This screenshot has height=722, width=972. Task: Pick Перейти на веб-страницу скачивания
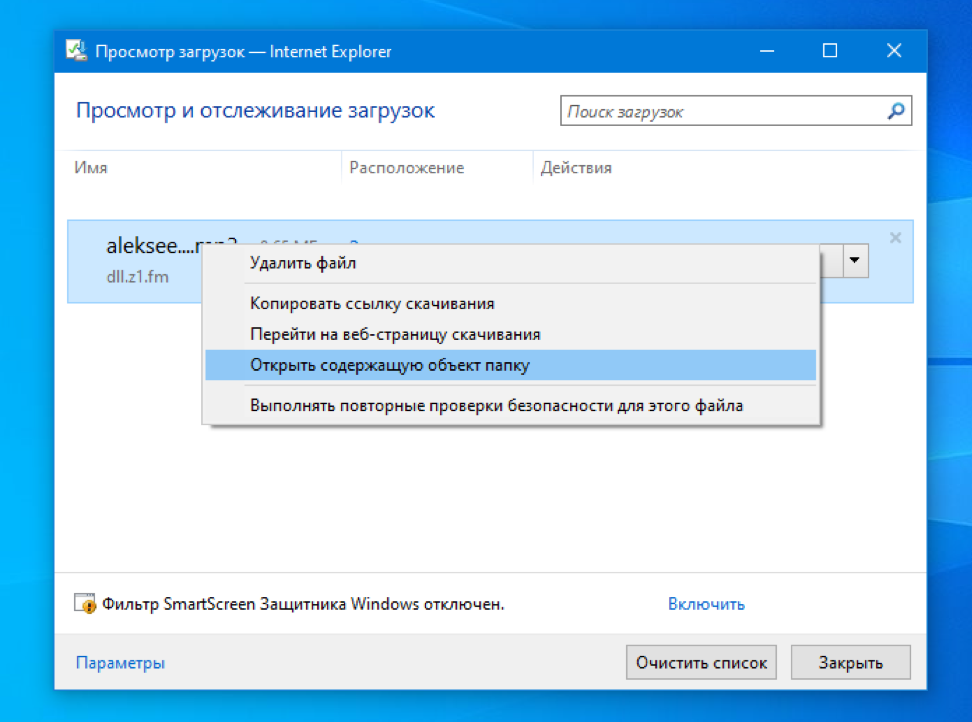[x=395, y=334]
